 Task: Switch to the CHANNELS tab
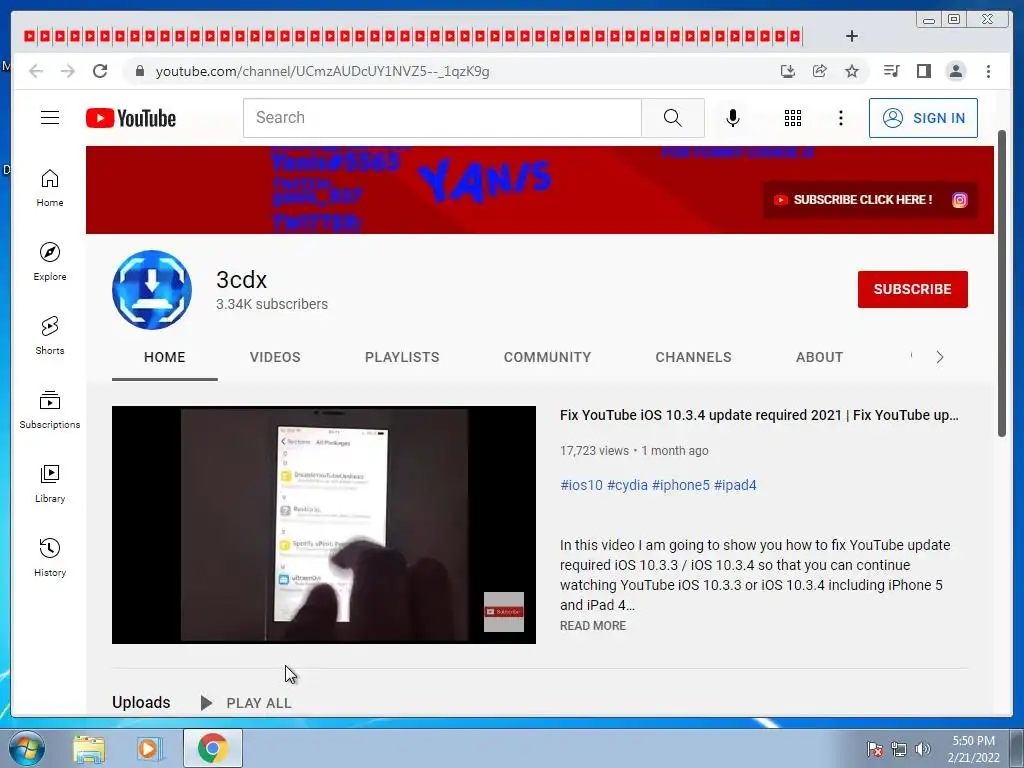tap(694, 357)
